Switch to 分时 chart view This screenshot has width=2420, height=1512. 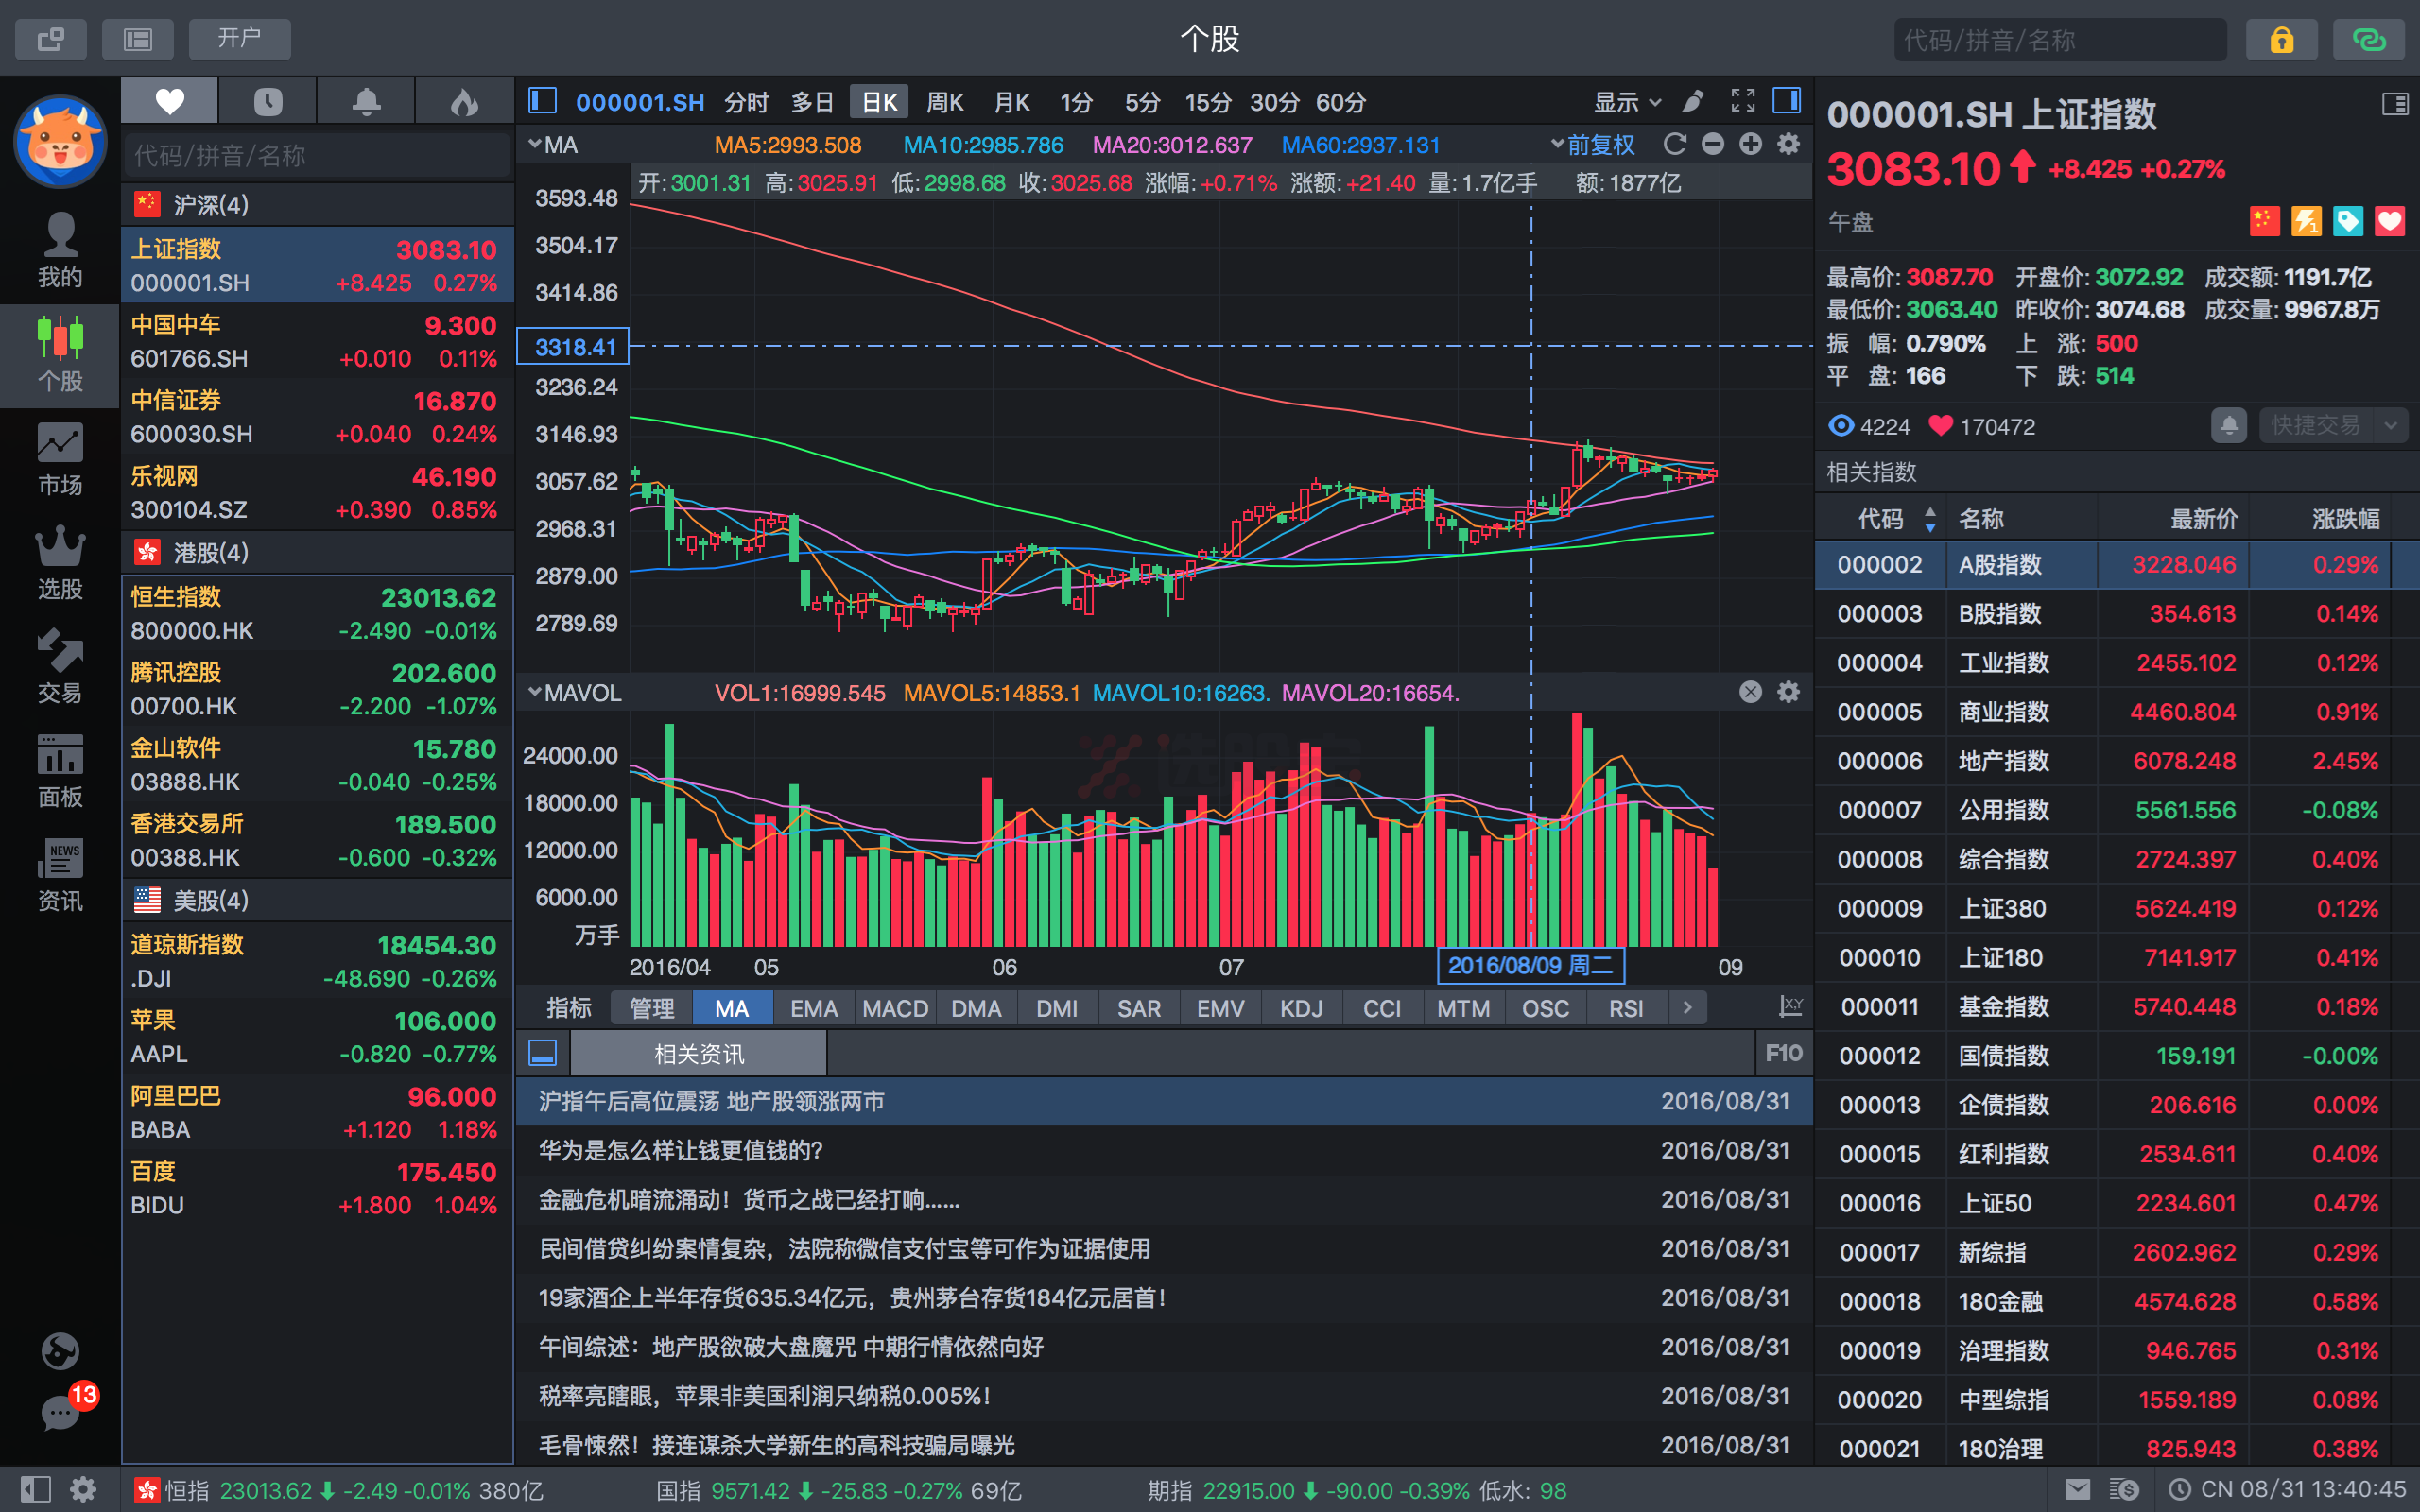pyautogui.click(x=746, y=102)
